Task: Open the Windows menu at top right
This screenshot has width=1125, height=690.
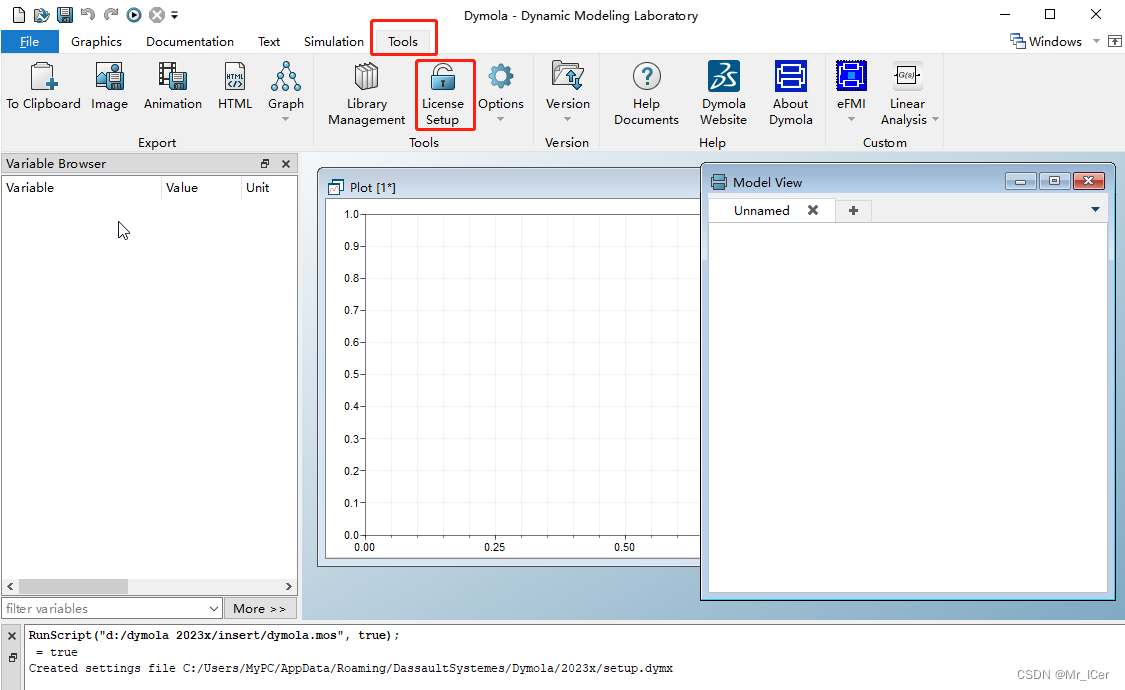Action: click(x=1047, y=42)
